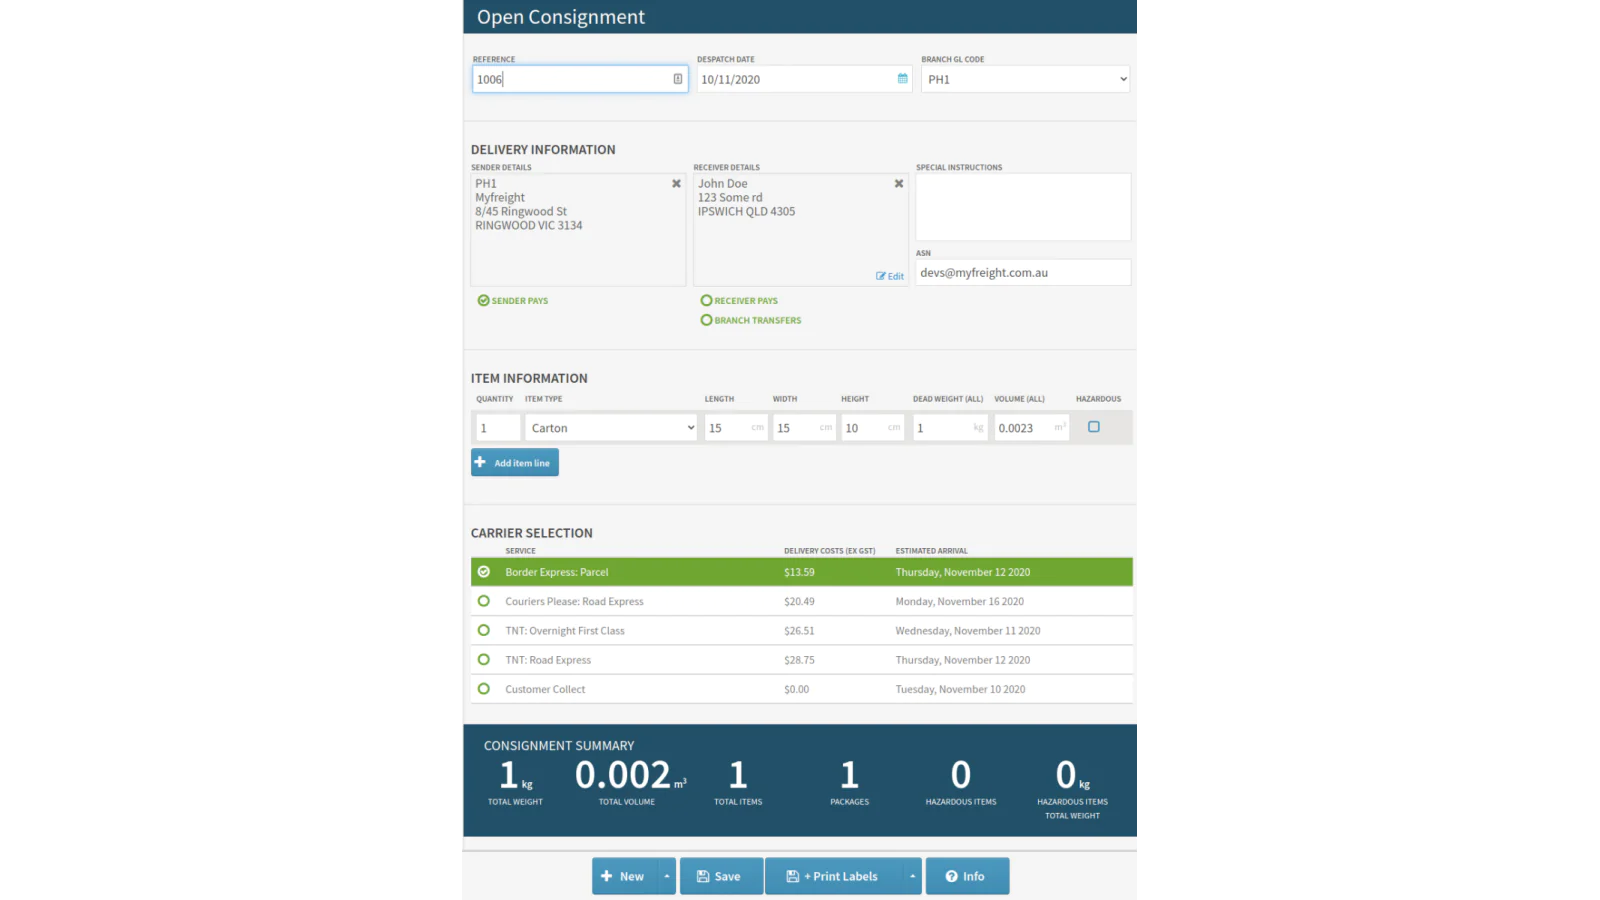Click the Volume input field
The height and width of the screenshot is (900, 1600).
(1032, 428)
